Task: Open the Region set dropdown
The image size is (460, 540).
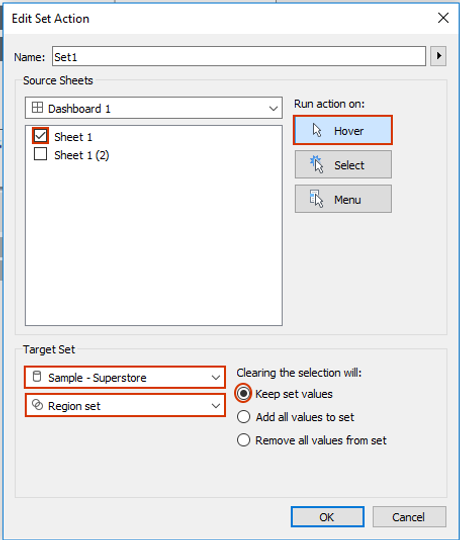Action: click(x=125, y=406)
